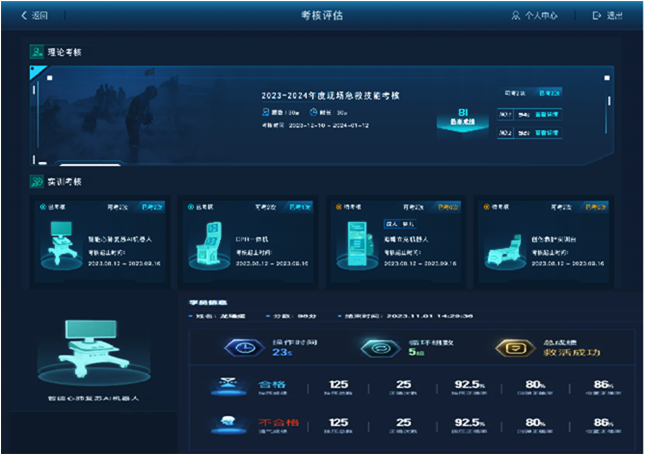This screenshot has width=645, height=455.
Task: Click the 实训考核 section icon
Action: pyautogui.click(x=36, y=182)
